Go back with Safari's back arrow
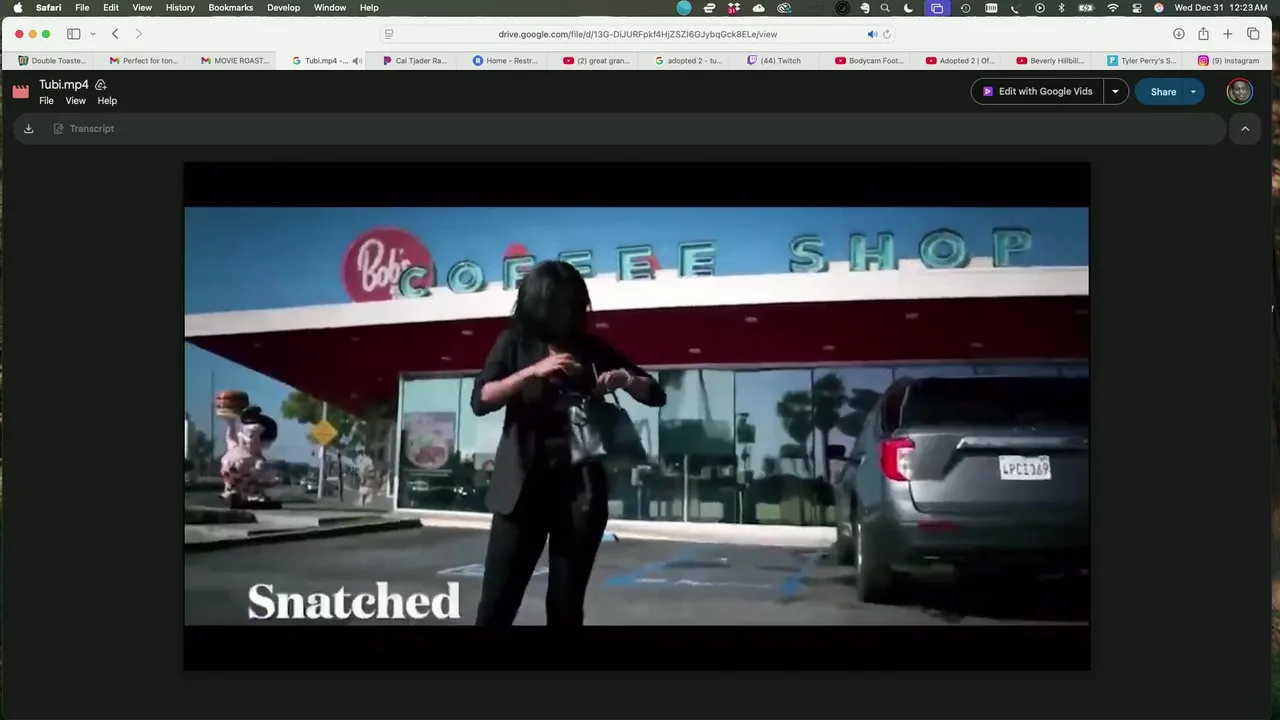 tap(115, 34)
